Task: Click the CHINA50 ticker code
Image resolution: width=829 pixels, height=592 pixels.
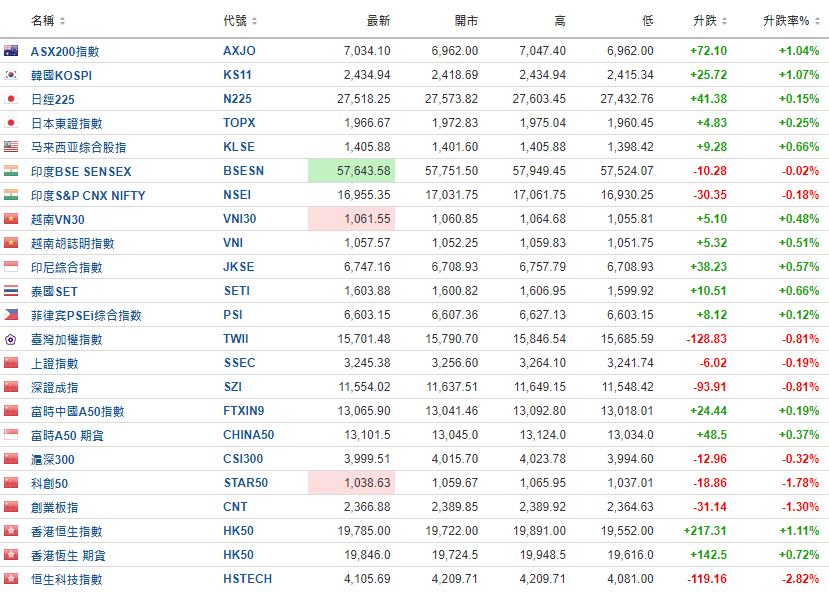Action: click(248, 434)
